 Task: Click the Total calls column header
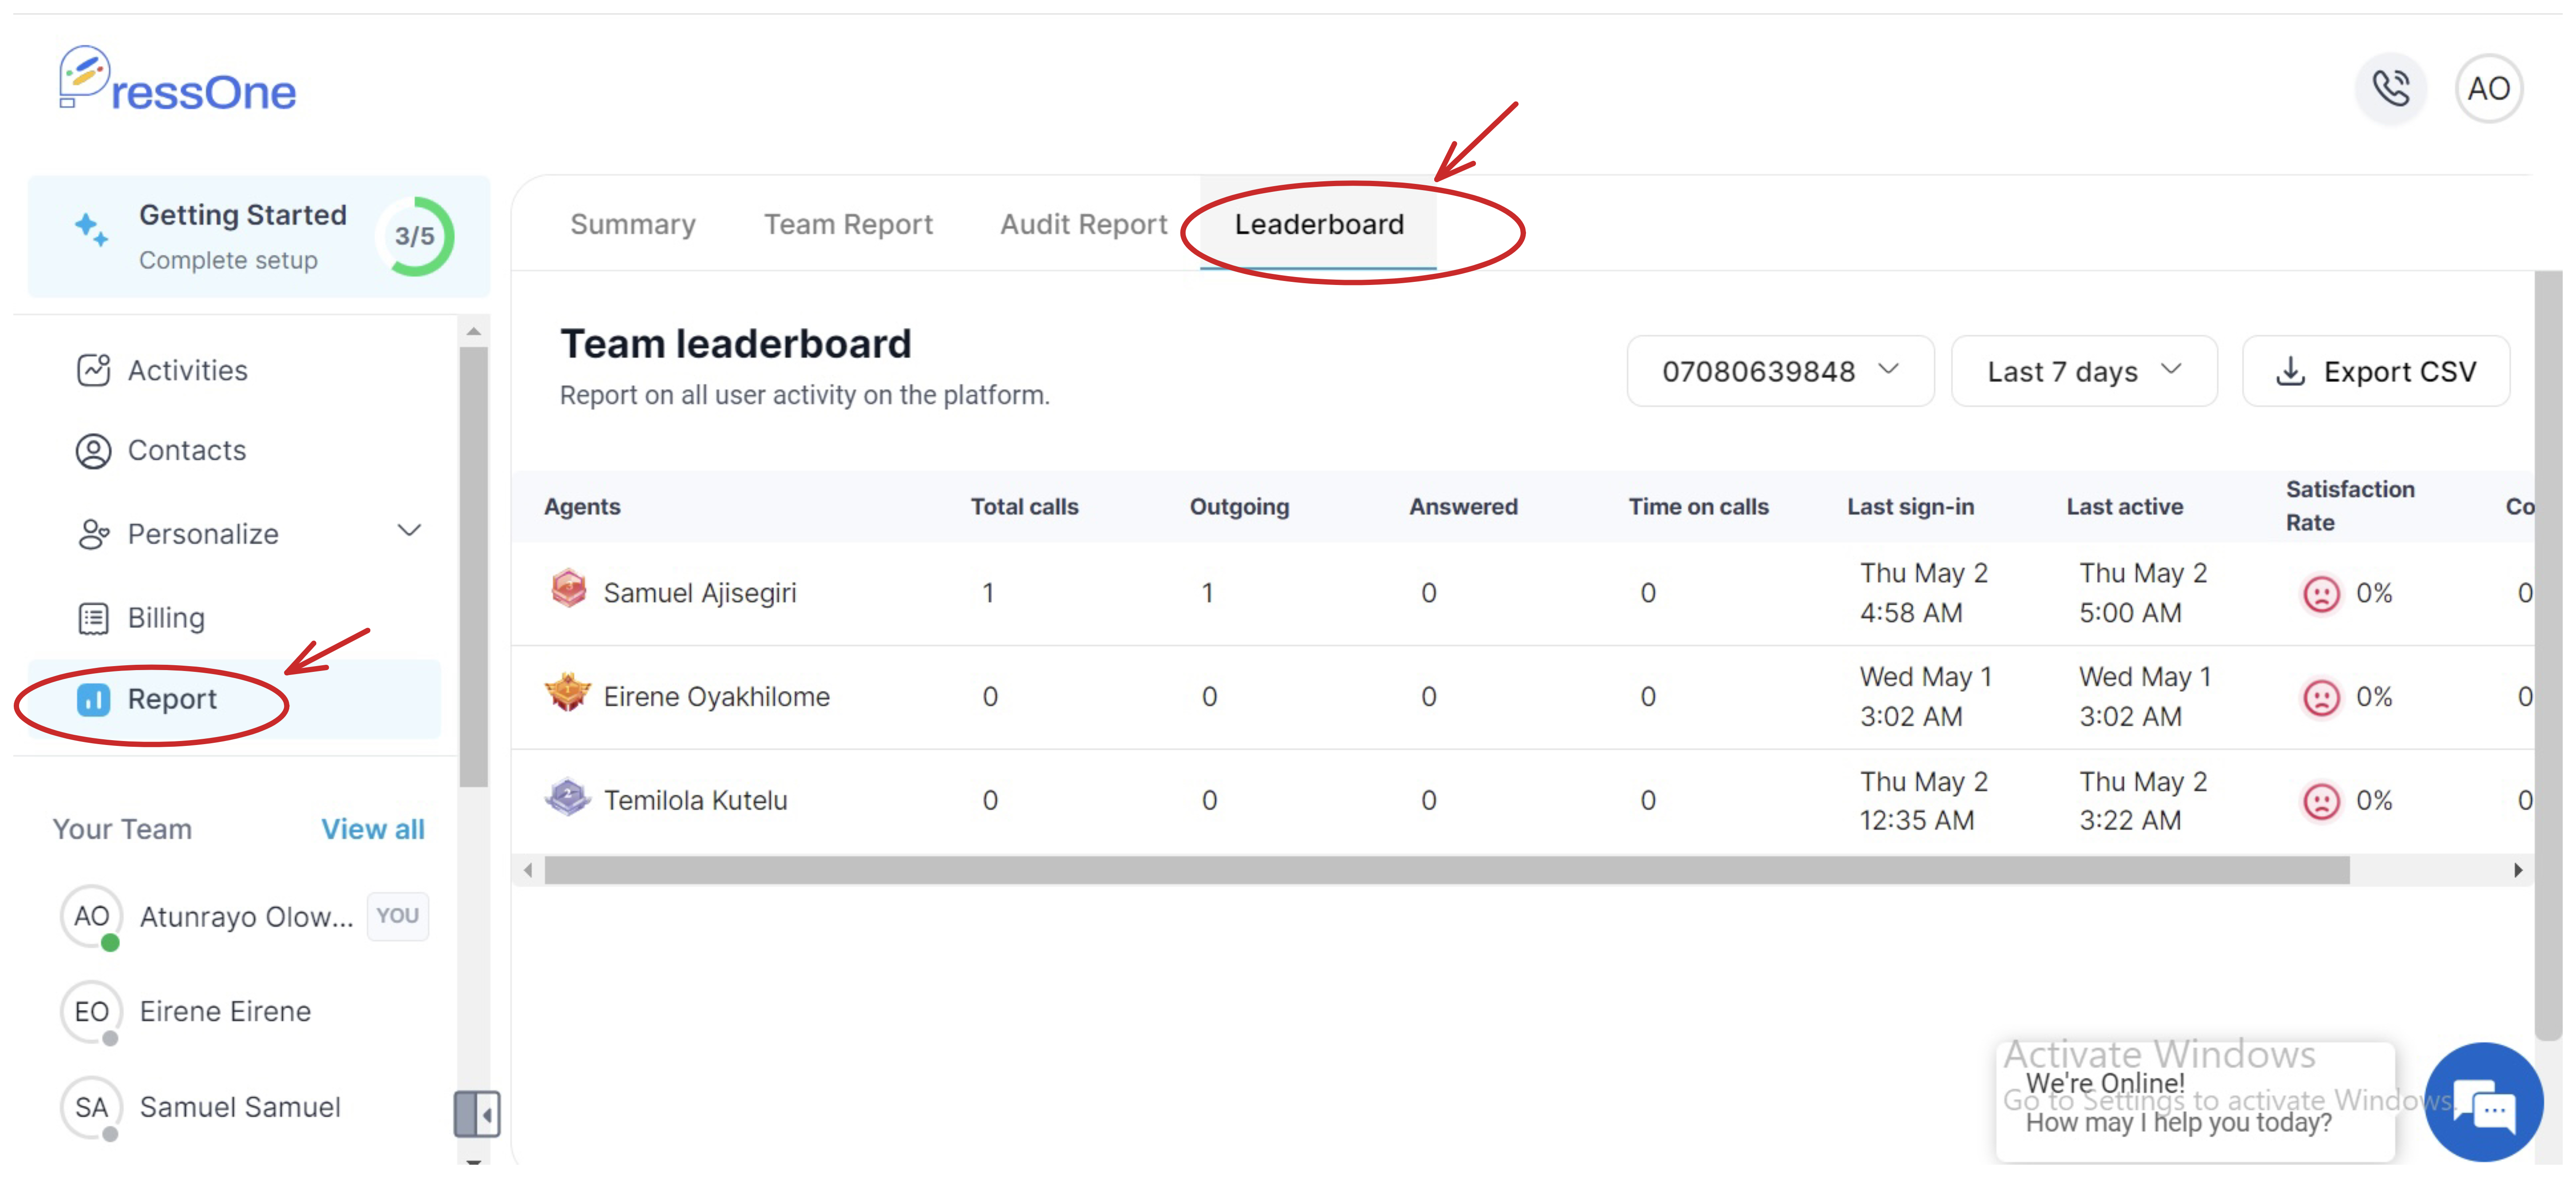tap(1024, 507)
